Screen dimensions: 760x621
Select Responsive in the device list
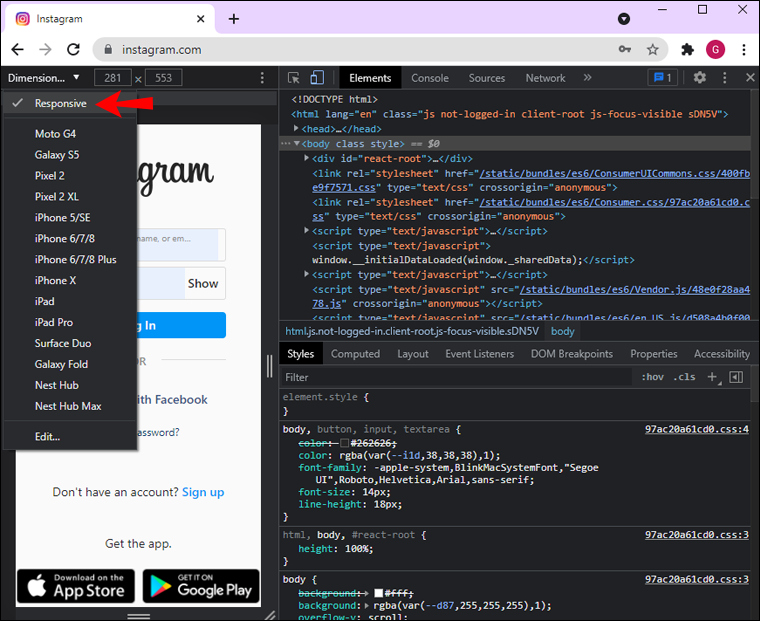pyautogui.click(x=70, y=103)
